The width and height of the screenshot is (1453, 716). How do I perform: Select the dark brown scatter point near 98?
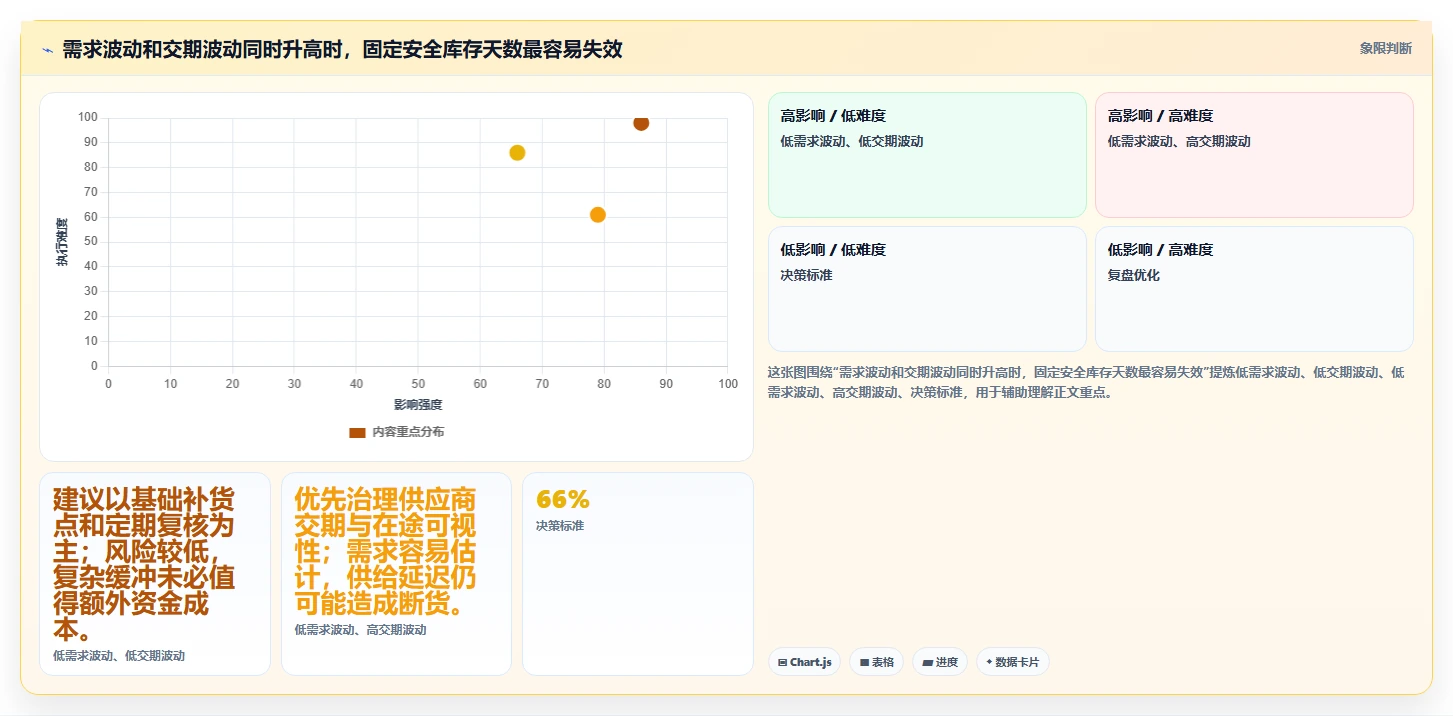click(641, 123)
